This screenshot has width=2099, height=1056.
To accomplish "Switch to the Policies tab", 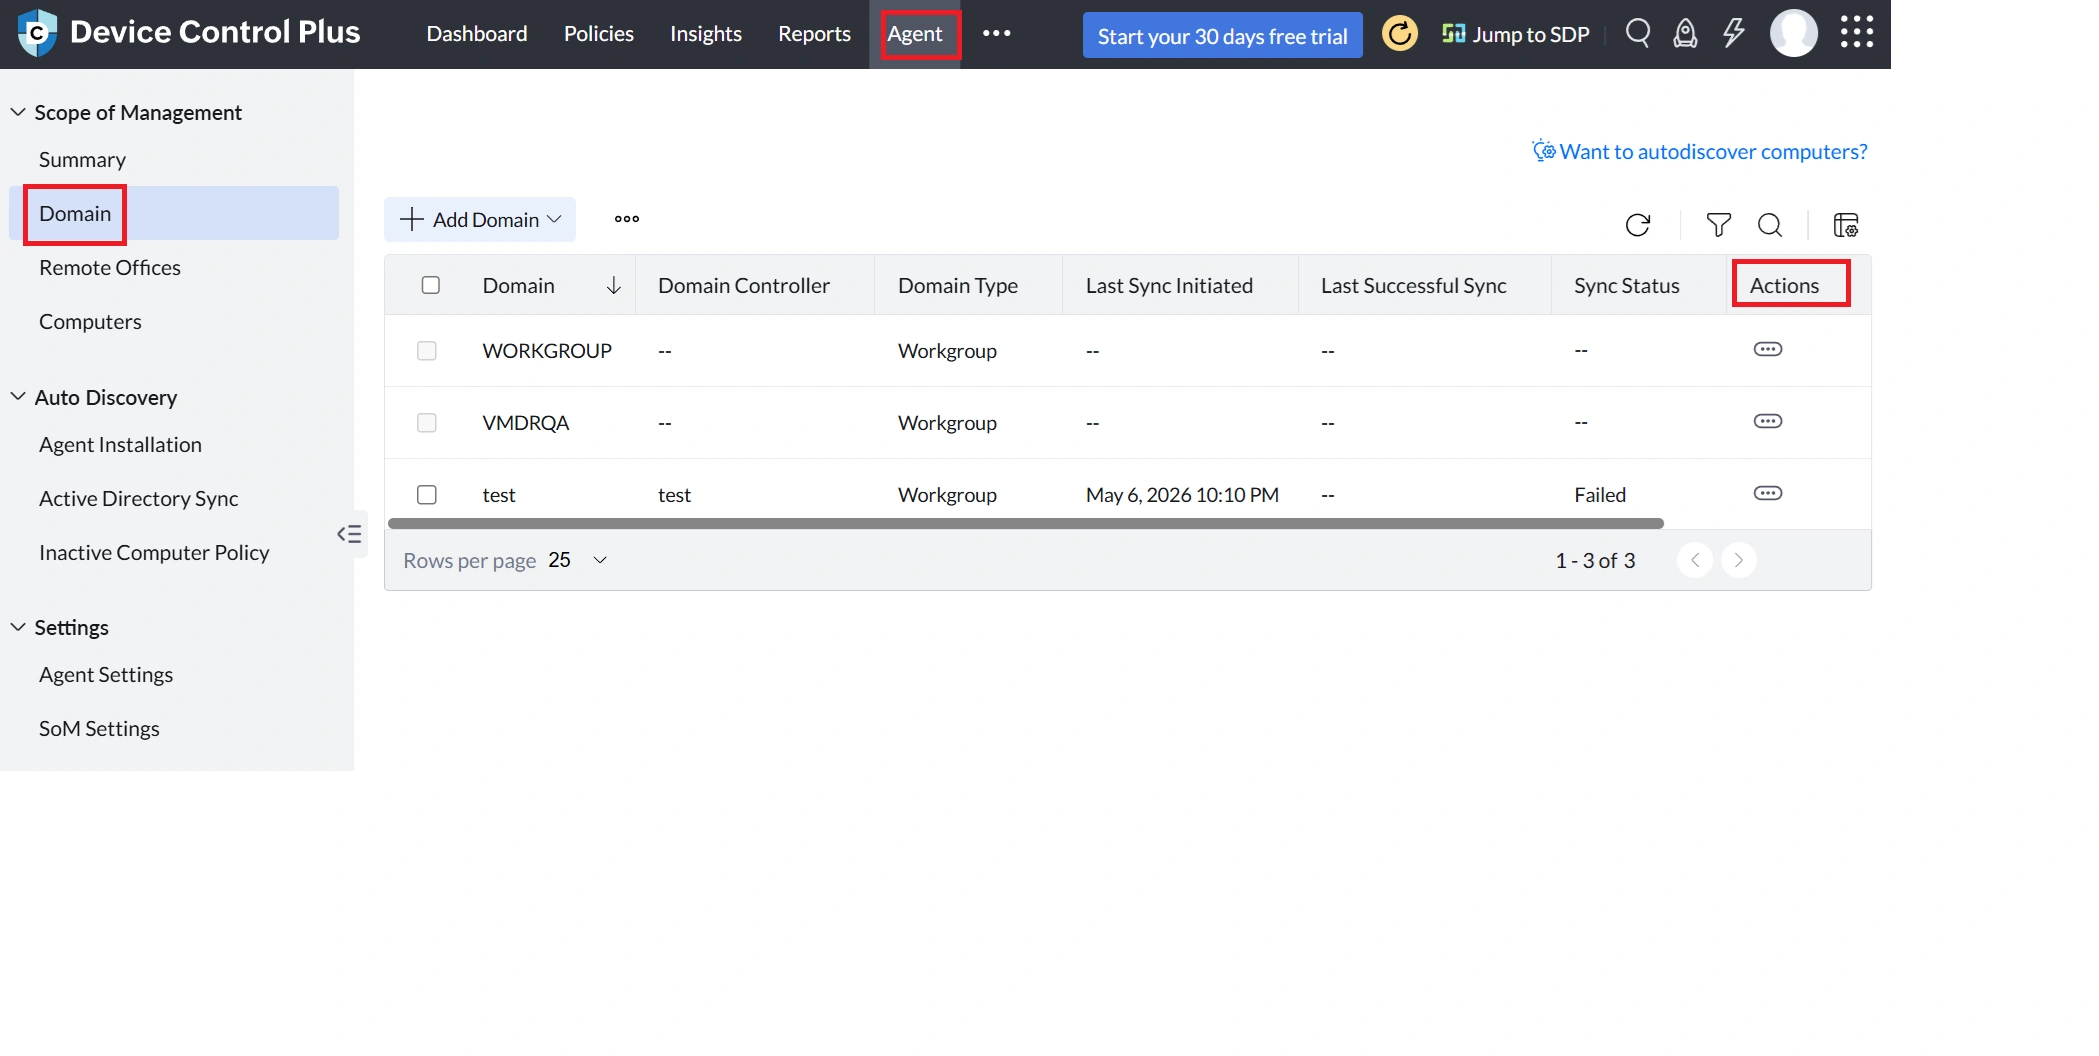I will (599, 34).
